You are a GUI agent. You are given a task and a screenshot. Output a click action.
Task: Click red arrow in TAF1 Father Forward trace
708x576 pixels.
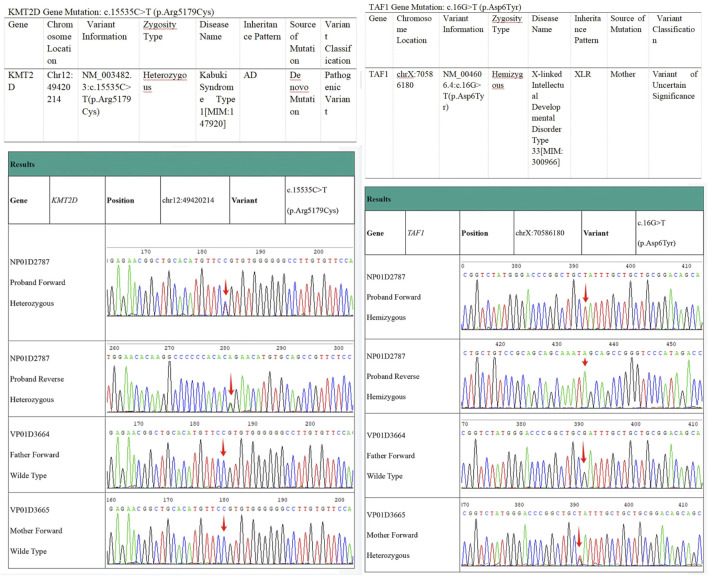[x=583, y=452]
